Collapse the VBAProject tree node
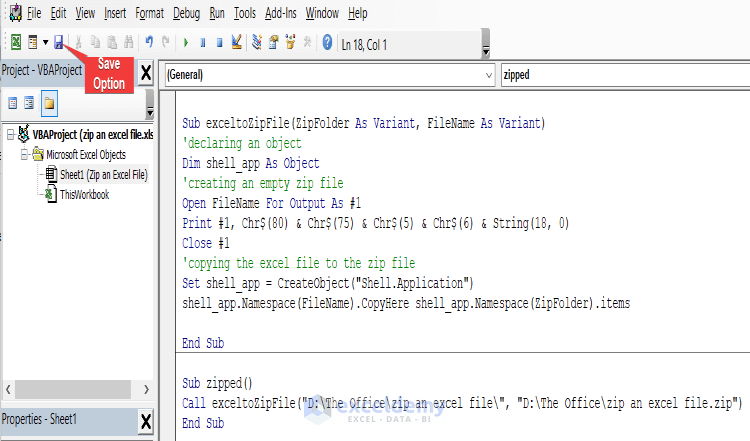The height and width of the screenshot is (441, 750). point(10,134)
